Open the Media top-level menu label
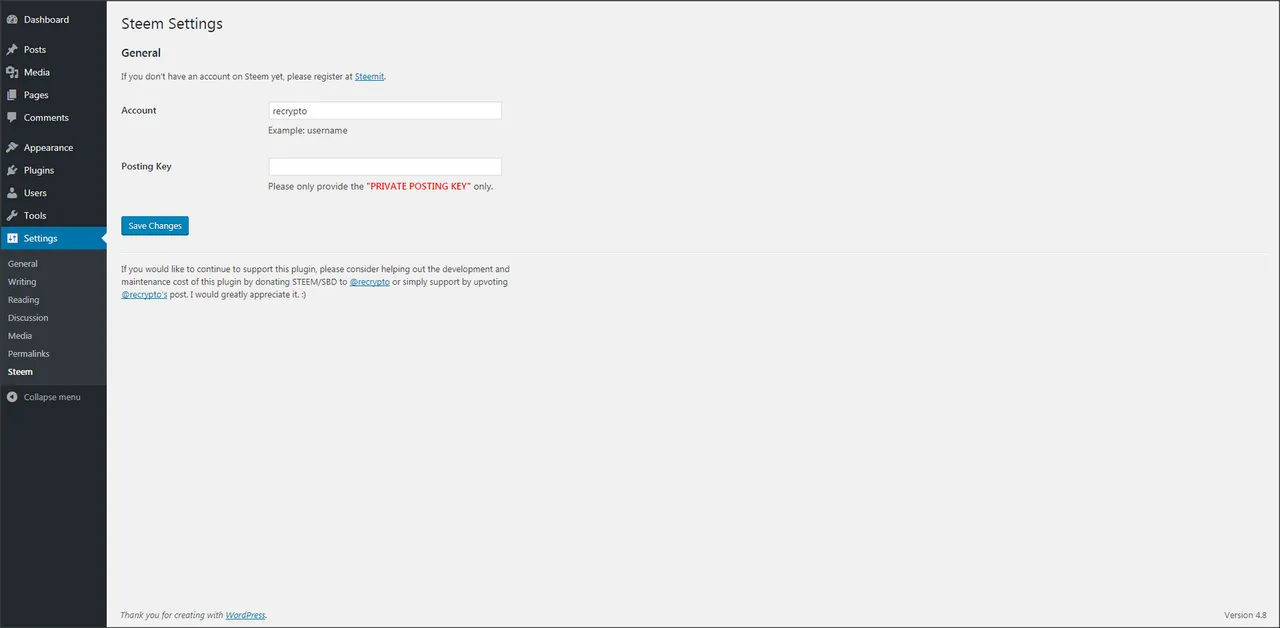 pyautogui.click(x=37, y=72)
